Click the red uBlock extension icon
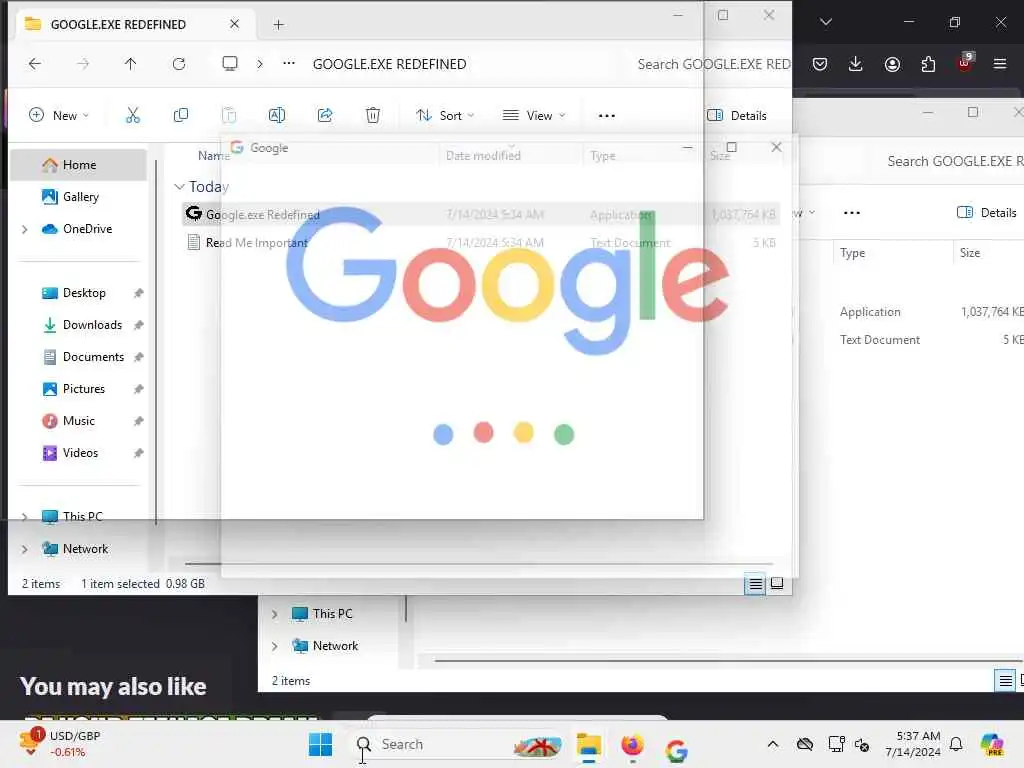The width and height of the screenshot is (1024, 768). click(965, 63)
